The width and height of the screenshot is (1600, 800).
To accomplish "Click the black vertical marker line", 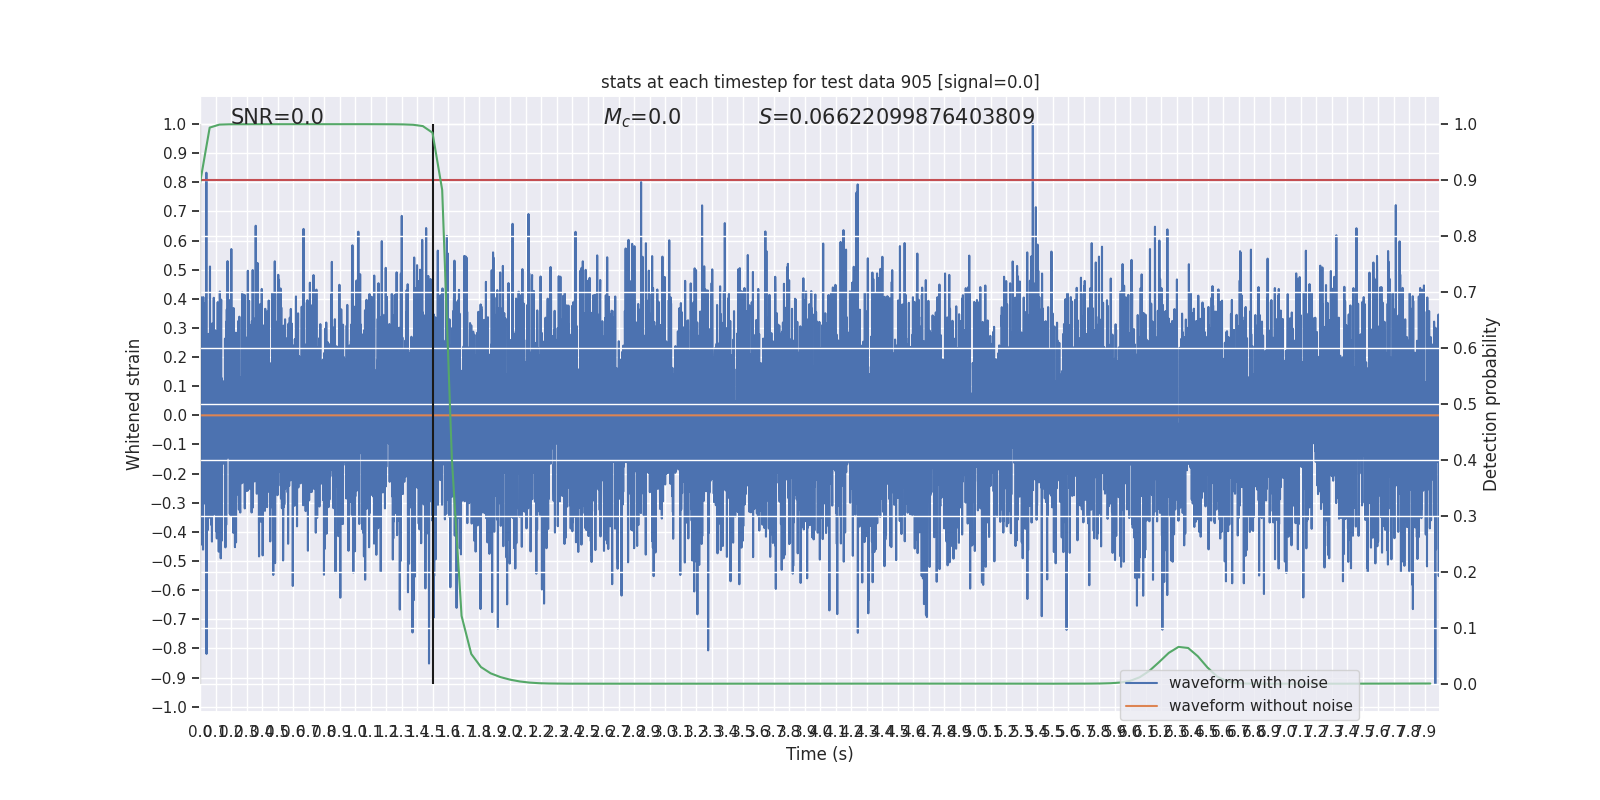I will [433, 404].
